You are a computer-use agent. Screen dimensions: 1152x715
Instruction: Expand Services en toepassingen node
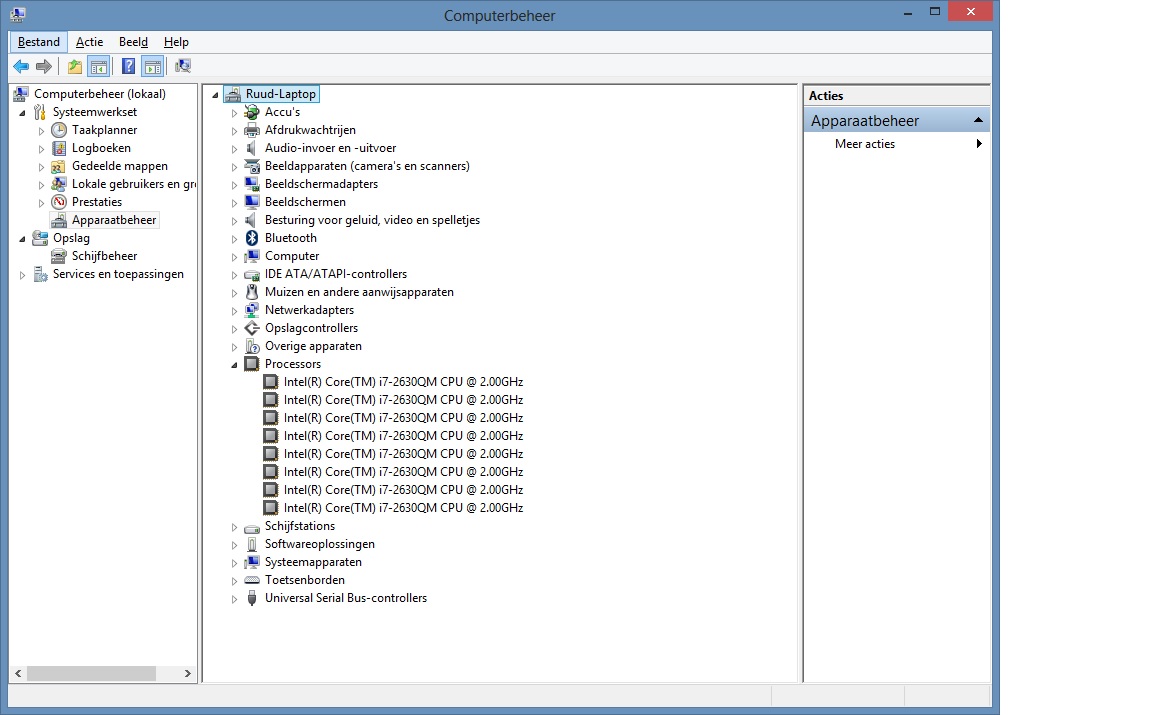coord(22,275)
